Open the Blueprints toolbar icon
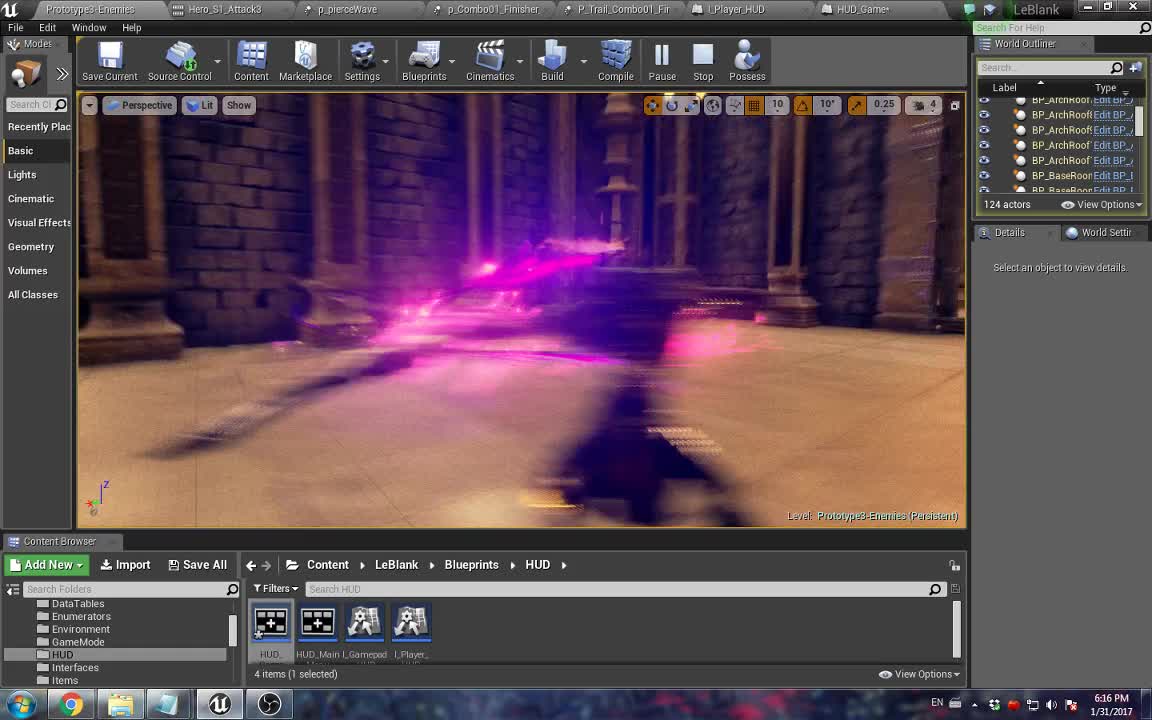The image size is (1152, 720). click(423, 60)
